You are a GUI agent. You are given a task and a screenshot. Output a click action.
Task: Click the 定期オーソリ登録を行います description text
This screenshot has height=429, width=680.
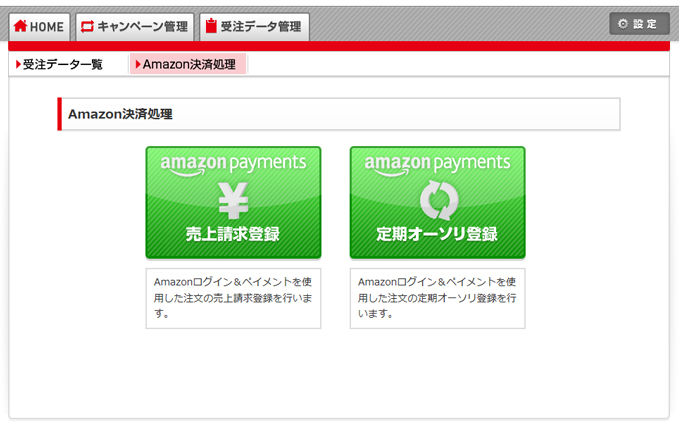437,298
